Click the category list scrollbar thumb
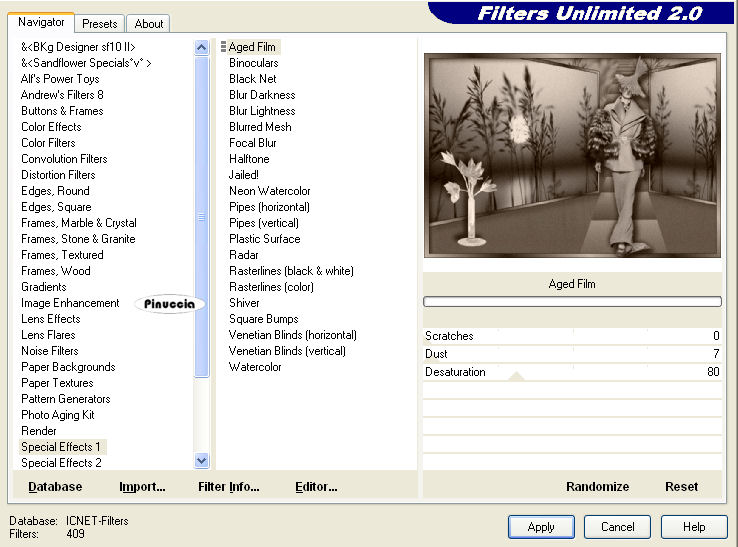Image resolution: width=738 pixels, height=547 pixels. tap(201, 217)
